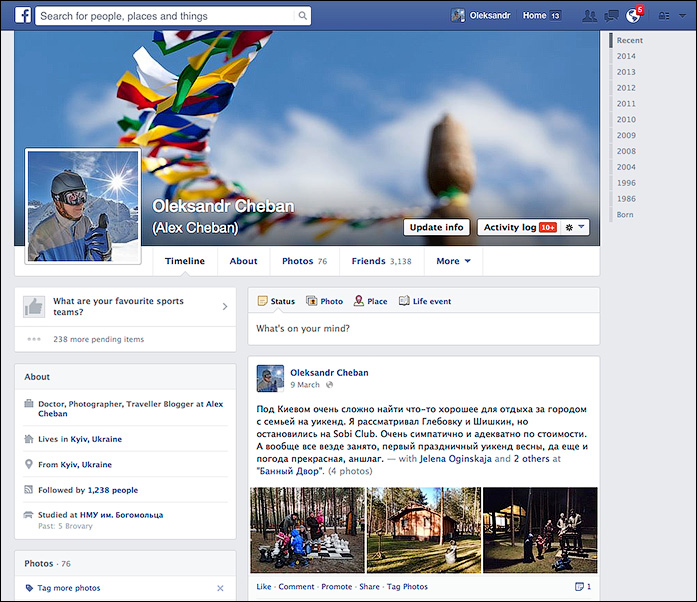
Task: Click the Update info button
Action: point(437,227)
